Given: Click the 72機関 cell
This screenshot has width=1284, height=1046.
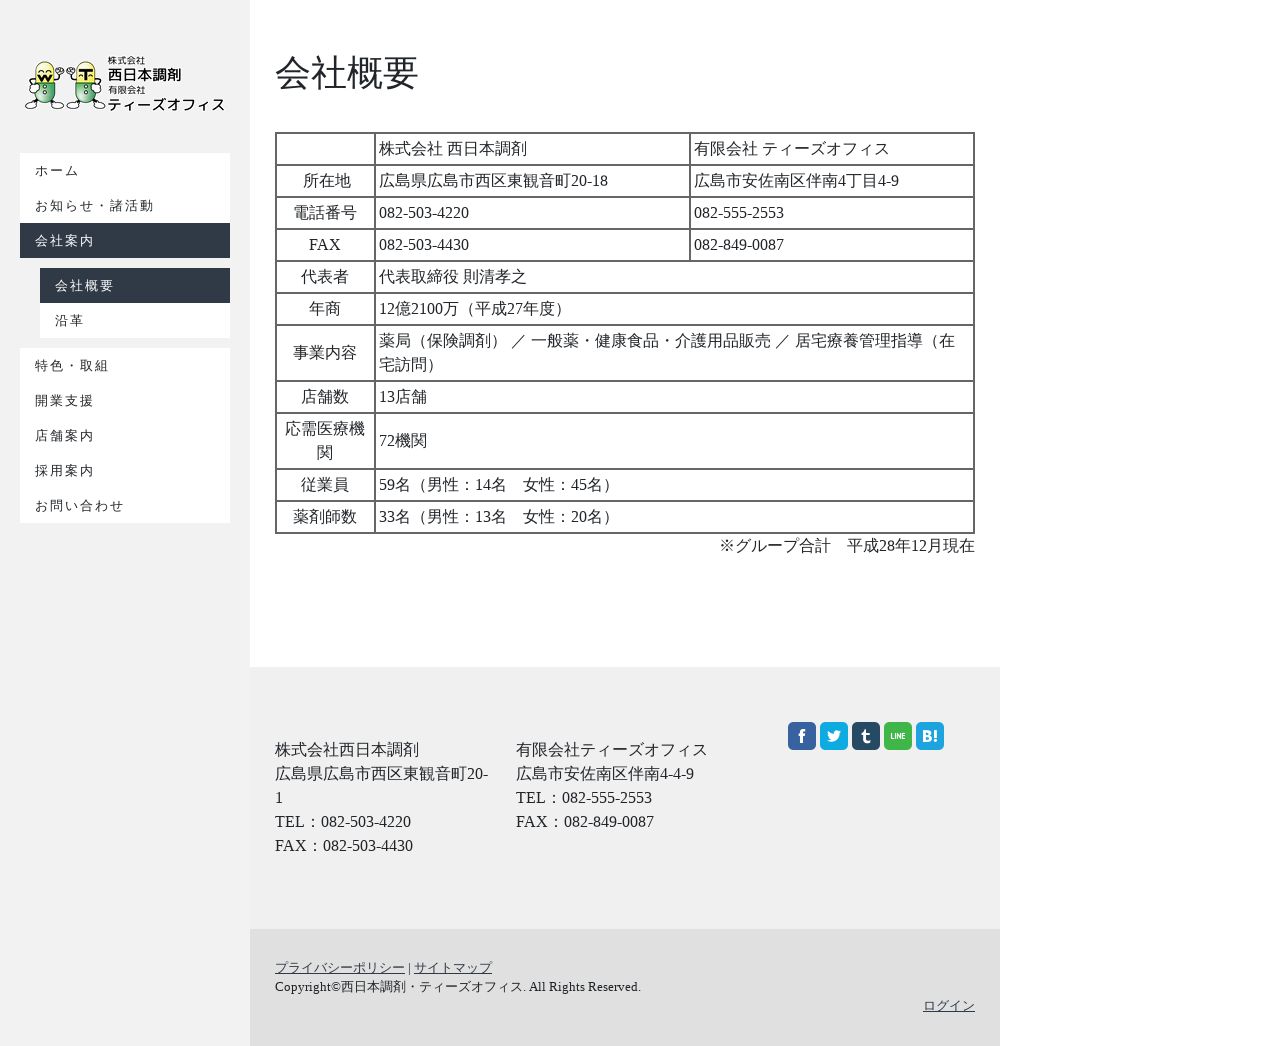Looking at the screenshot, I should pyautogui.click(x=674, y=441).
